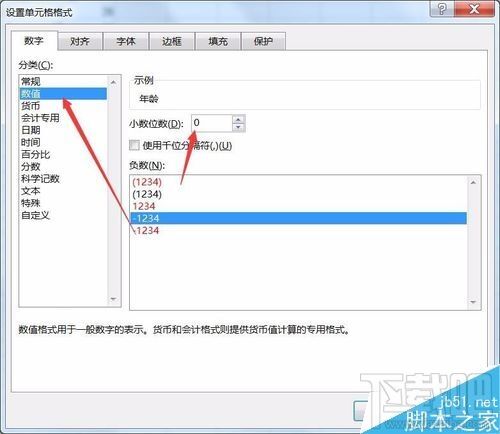
Task: Select the 时间 category
Action: (x=63, y=142)
